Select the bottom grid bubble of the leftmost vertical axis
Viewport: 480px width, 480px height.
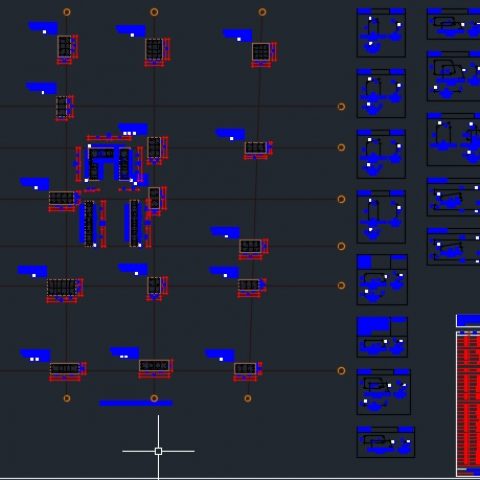67,398
